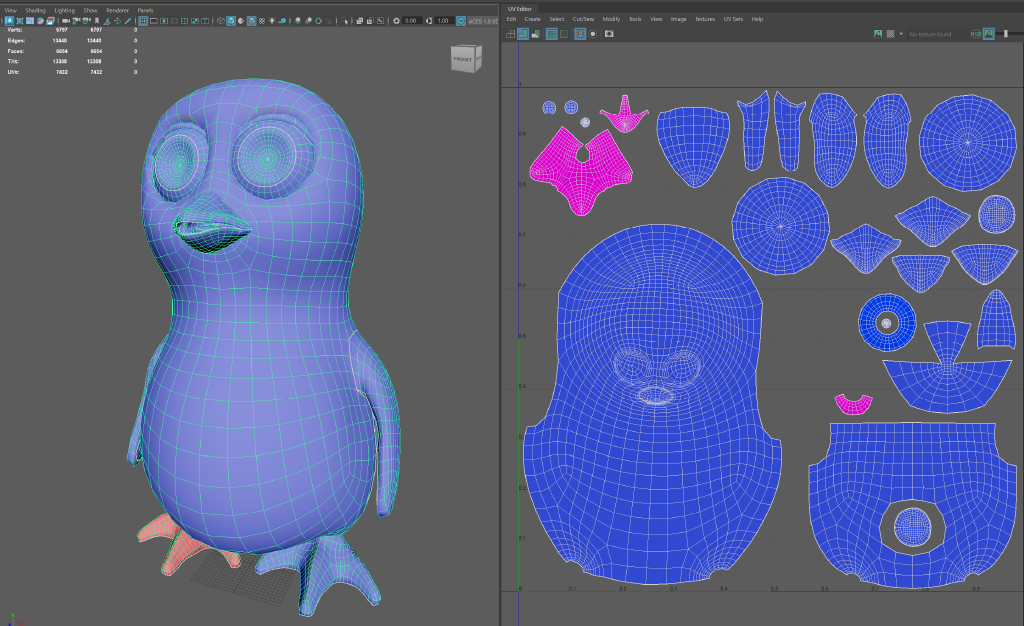The height and width of the screenshot is (626, 1024).
Task: Open UV Editor Image menu
Action: click(679, 19)
